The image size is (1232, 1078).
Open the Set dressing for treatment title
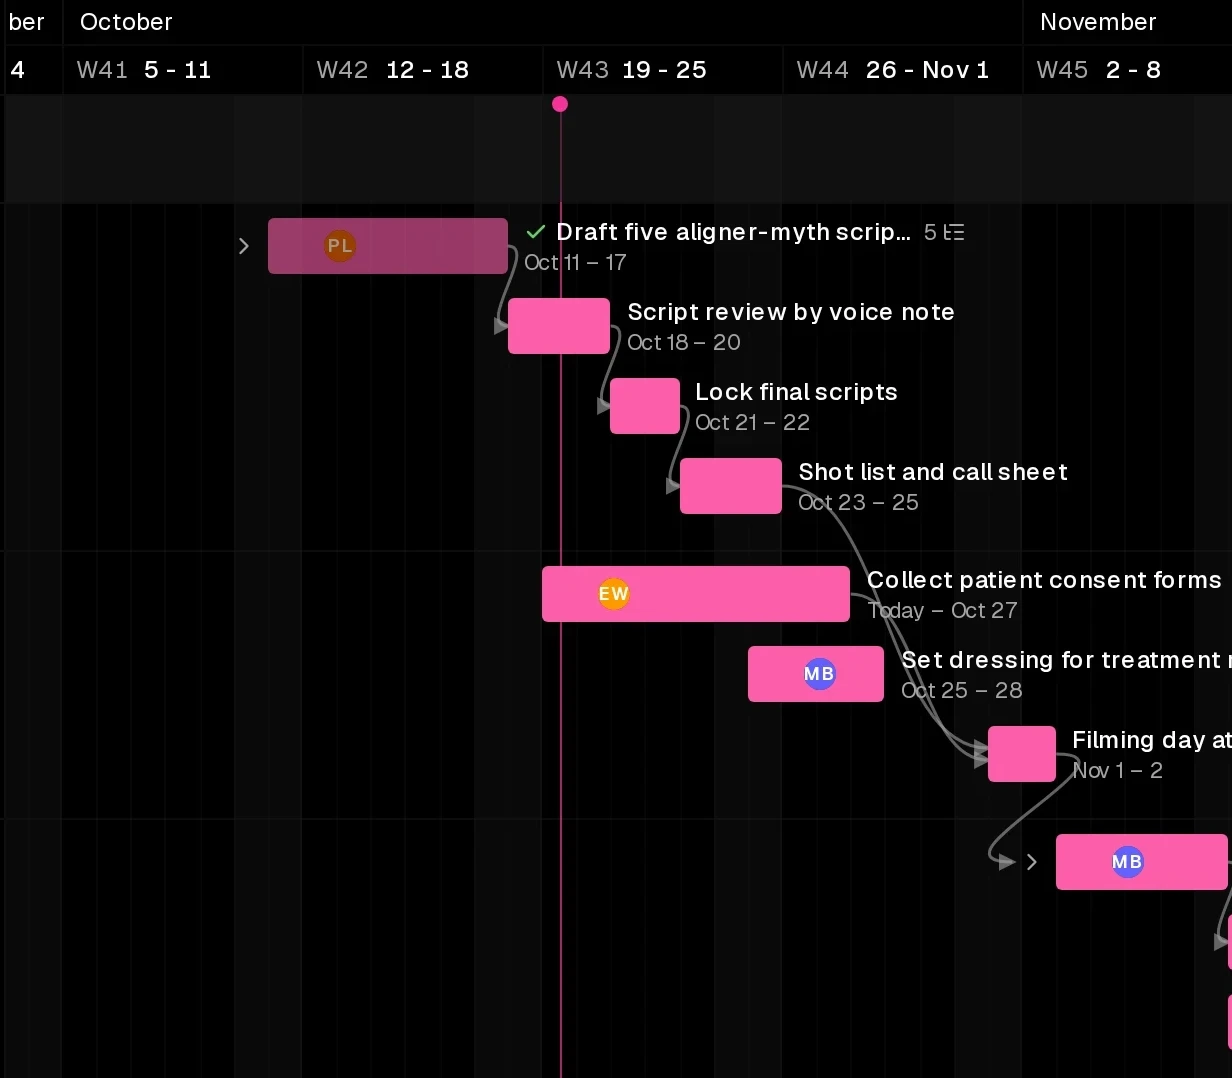click(1066, 660)
